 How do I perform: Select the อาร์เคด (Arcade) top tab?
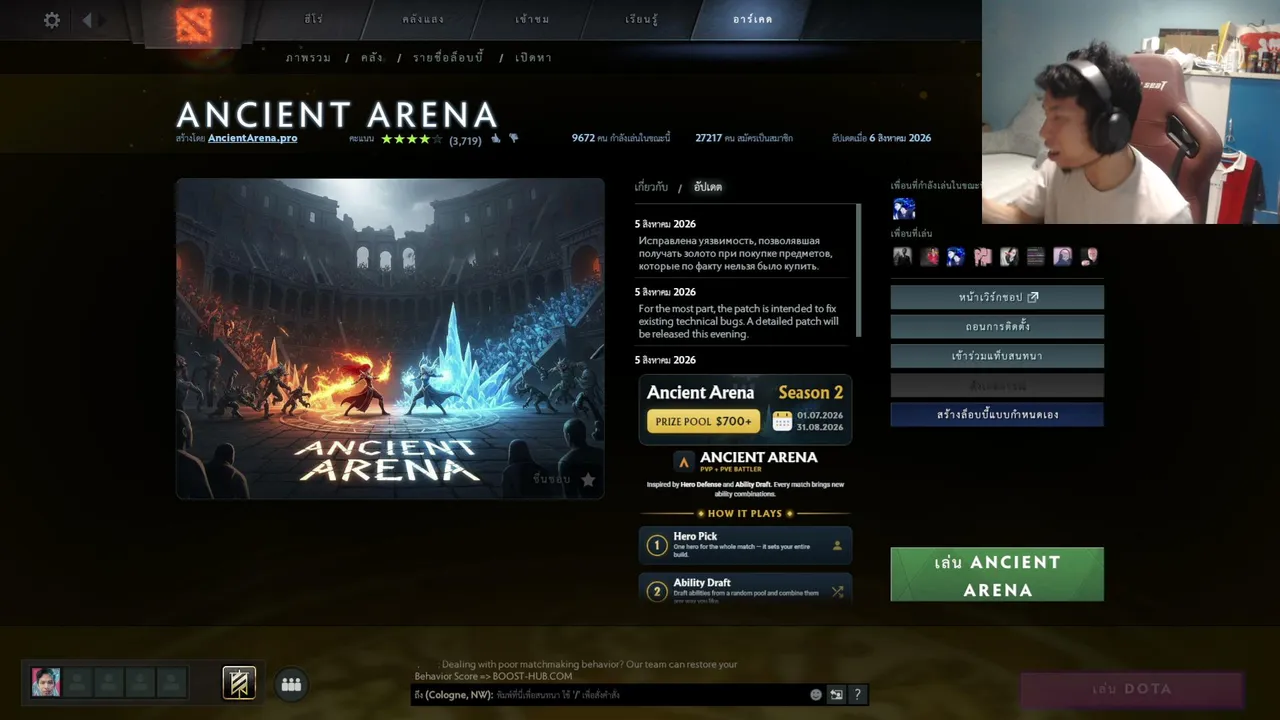[752, 19]
